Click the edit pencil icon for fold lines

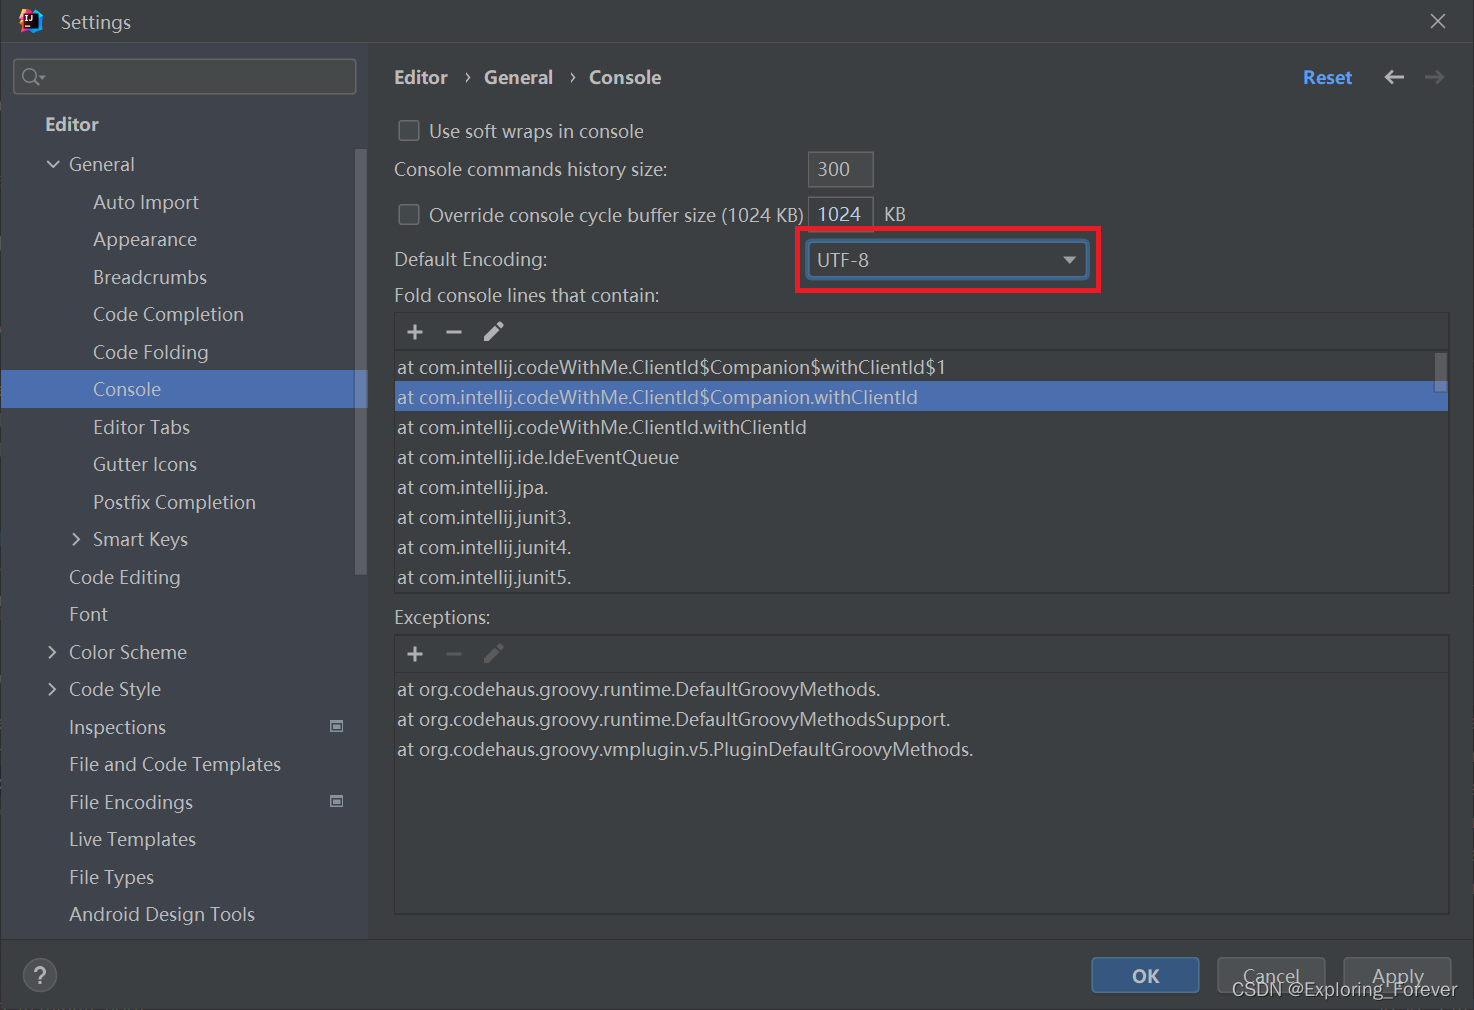(493, 332)
